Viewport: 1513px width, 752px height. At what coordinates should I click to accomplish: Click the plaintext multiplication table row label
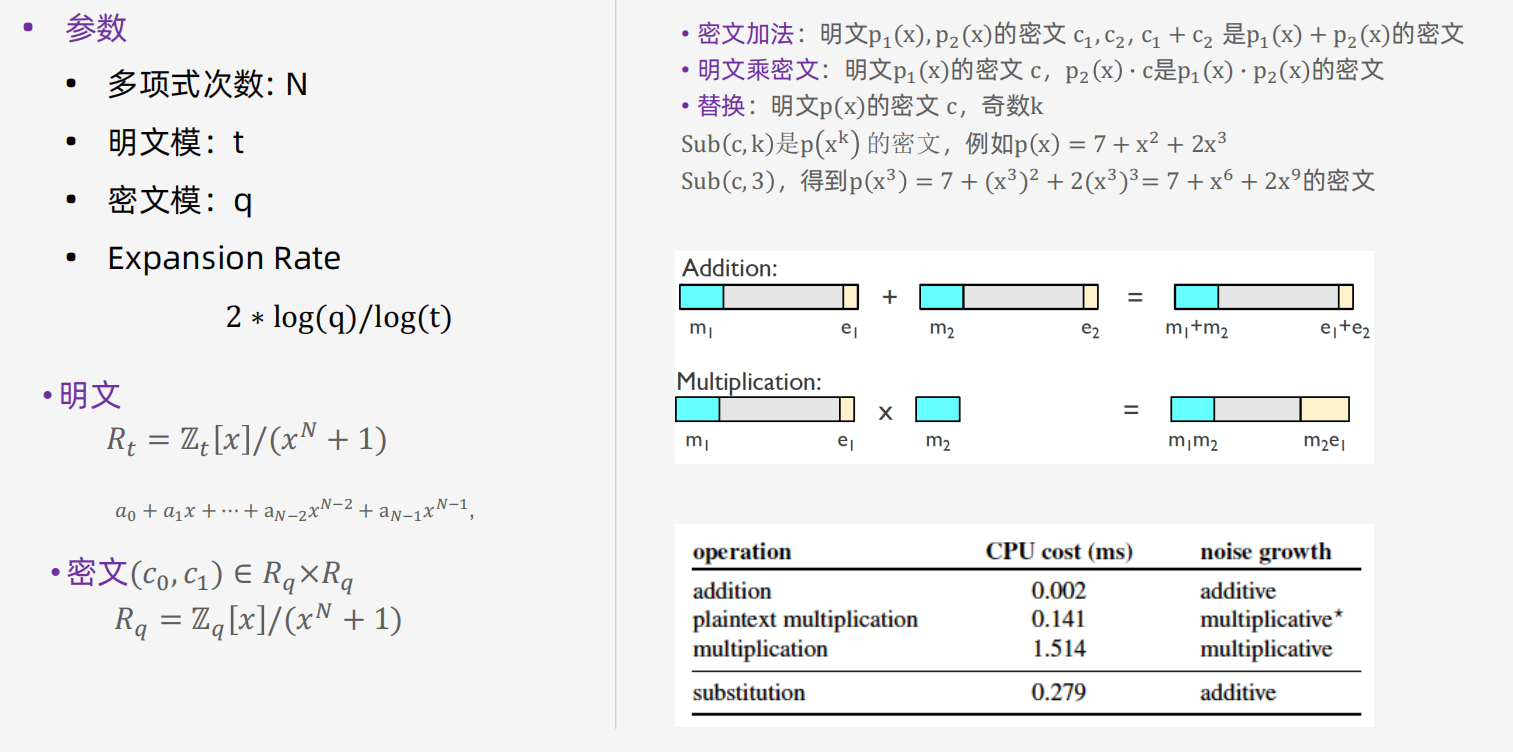804,620
